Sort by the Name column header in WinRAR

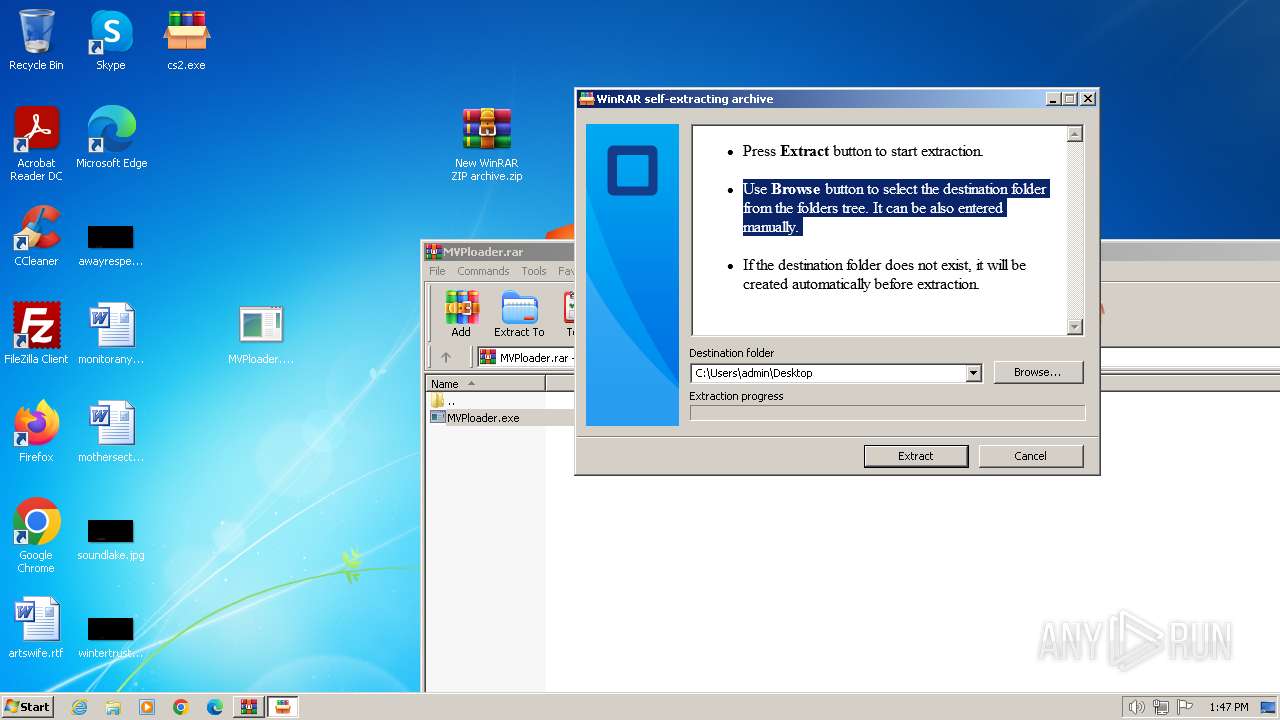point(486,384)
